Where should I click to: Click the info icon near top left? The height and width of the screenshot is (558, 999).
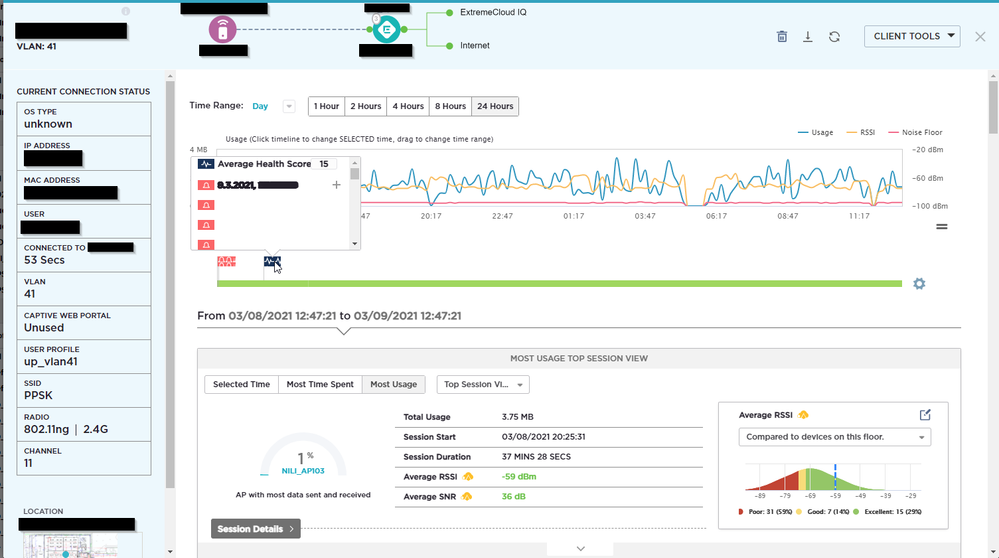[126, 11]
